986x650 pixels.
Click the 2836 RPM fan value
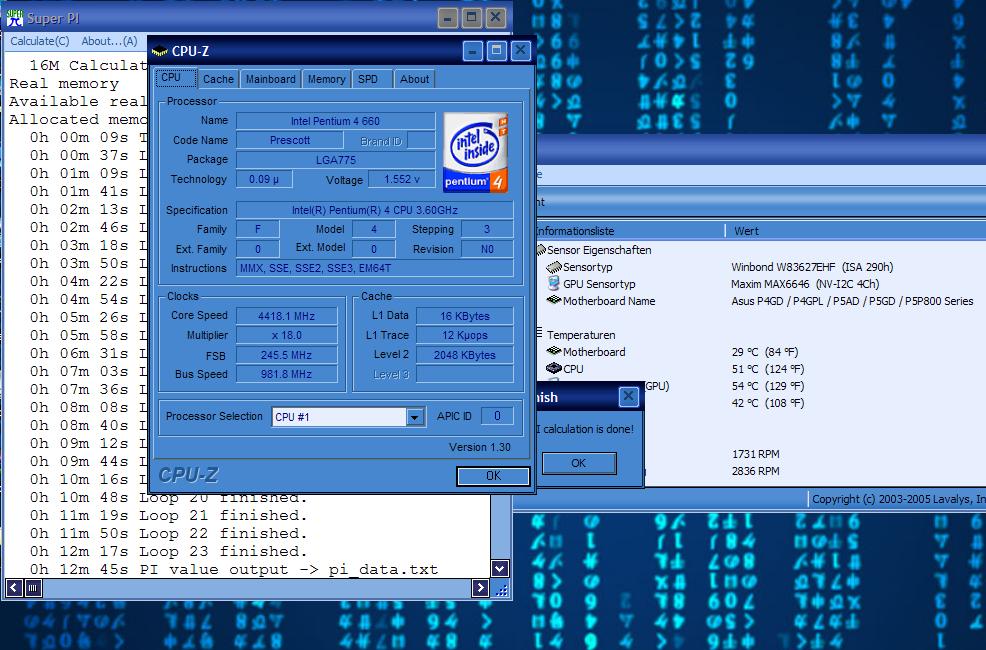[x=755, y=470]
